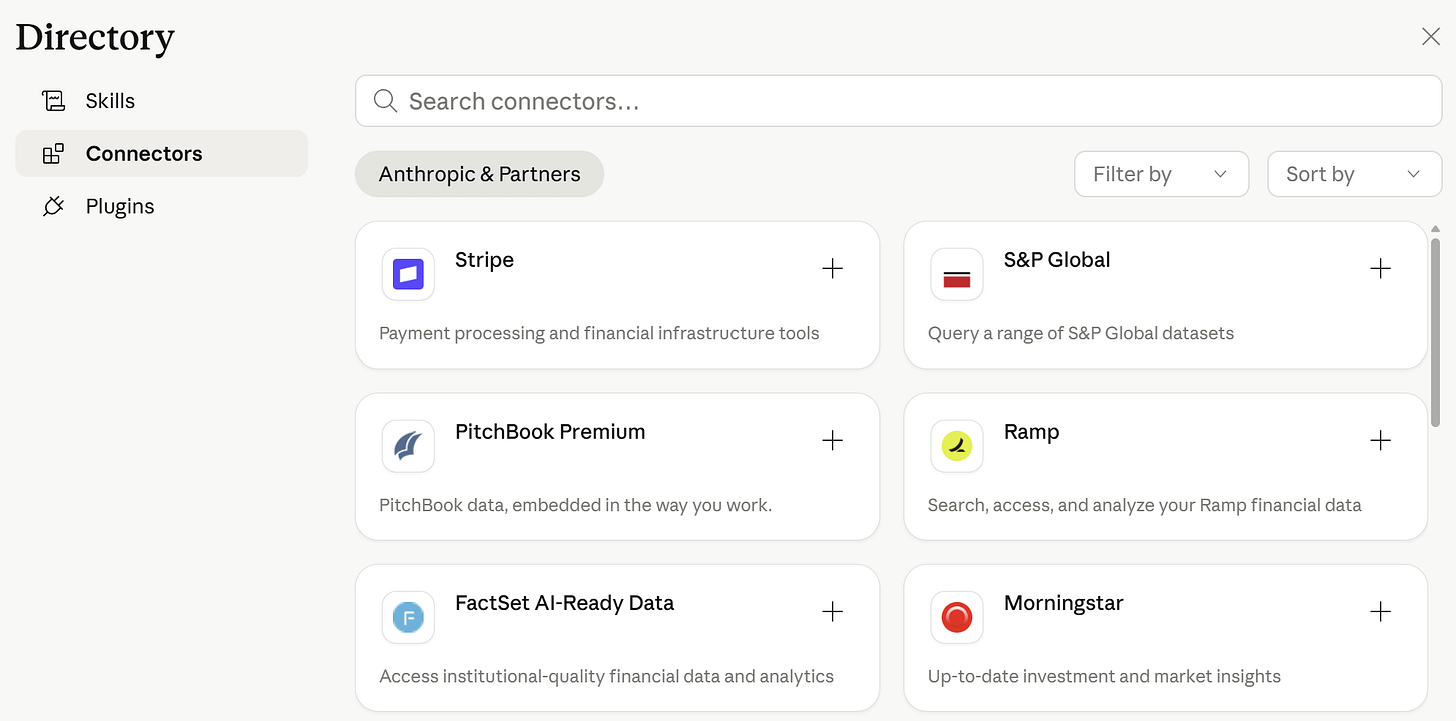Screen dimensions: 1456x721
Task: Open the Filter by dropdown
Action: pos(1161,174)
